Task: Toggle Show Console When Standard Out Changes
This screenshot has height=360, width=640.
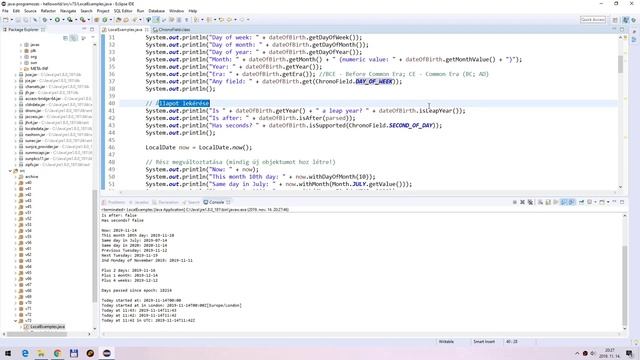Action: (x=564, y=202)
